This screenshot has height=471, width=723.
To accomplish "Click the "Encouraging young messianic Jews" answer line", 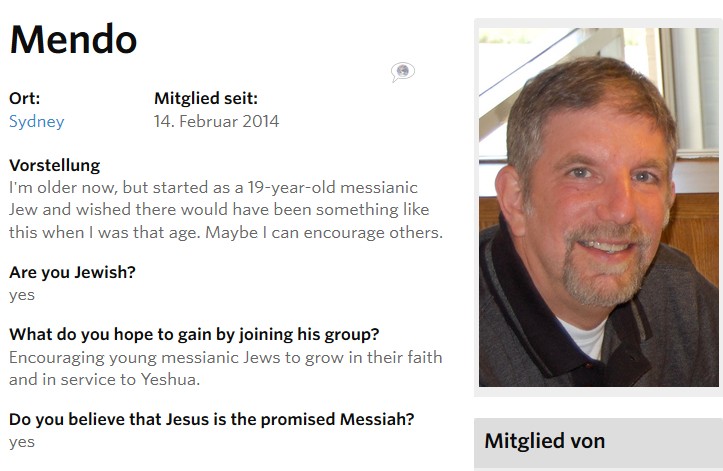I will pos(225,358).
